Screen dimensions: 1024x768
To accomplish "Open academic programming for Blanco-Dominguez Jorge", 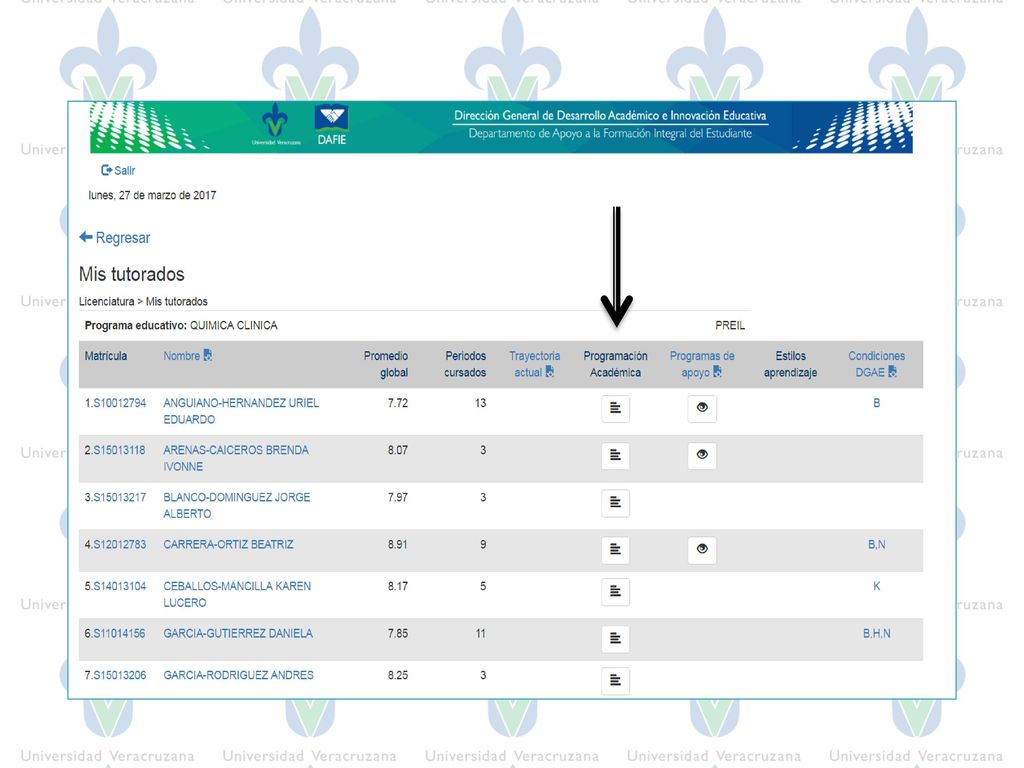I will point(615,502).
